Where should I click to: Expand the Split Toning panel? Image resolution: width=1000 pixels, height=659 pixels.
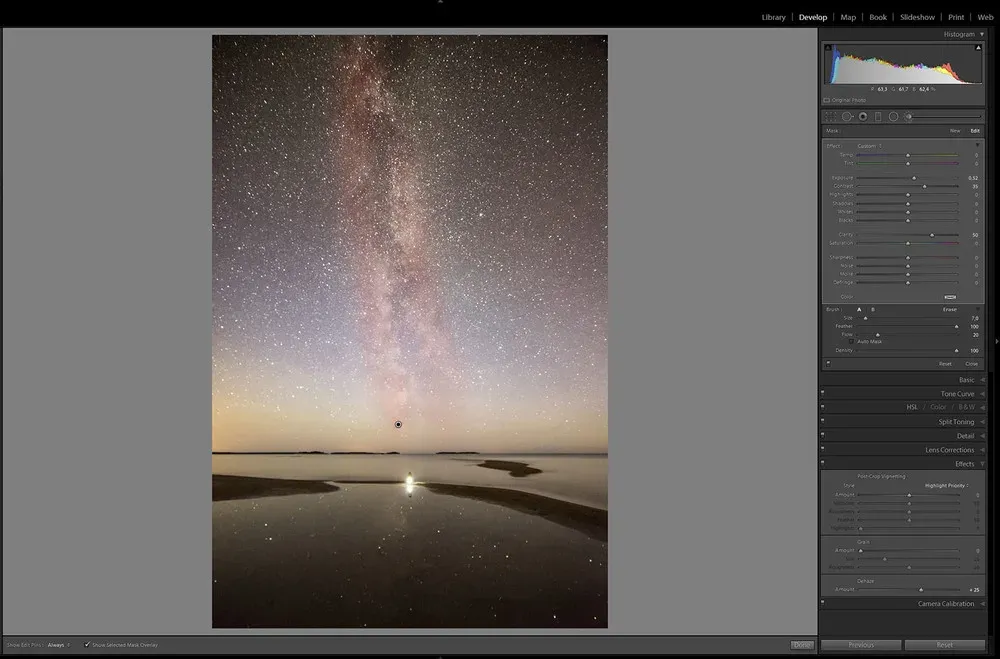(x=982, y=422)
